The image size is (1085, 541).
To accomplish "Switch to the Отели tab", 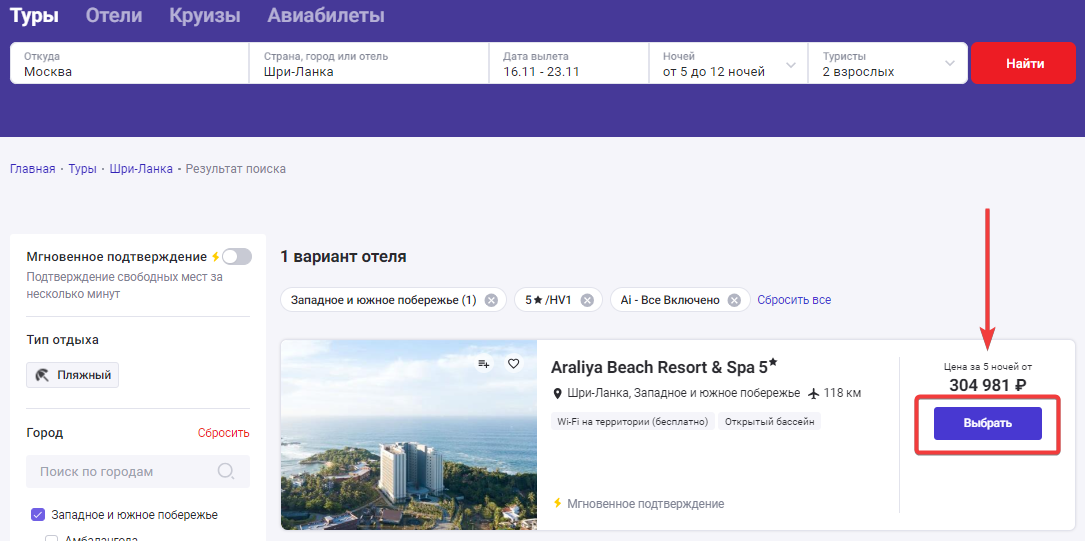I will click(114, 15).
